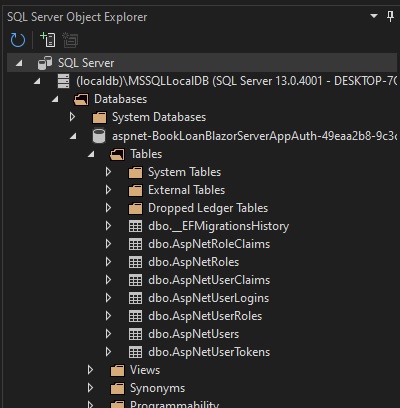This screenshot has width=400, height=408.
Task: Select the dbo.AspNetUserClaims label
Action: (209, 280)
